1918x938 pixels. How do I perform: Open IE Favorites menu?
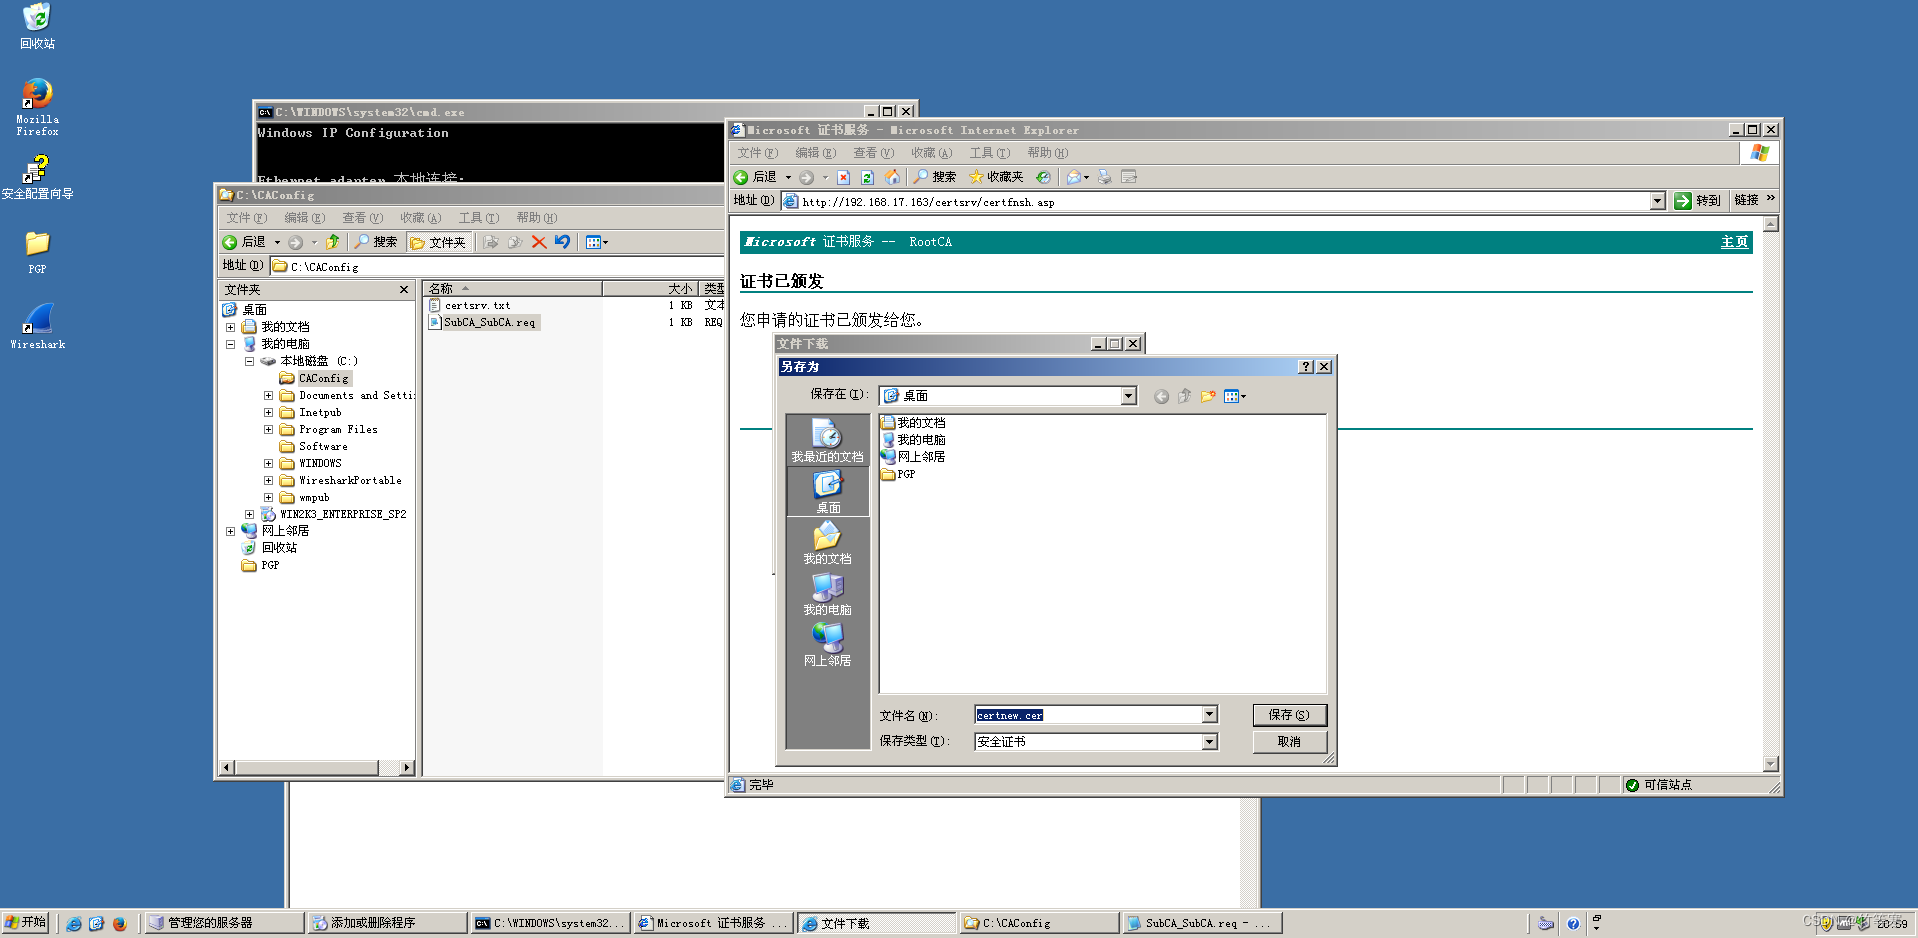(x=931, y=153)
